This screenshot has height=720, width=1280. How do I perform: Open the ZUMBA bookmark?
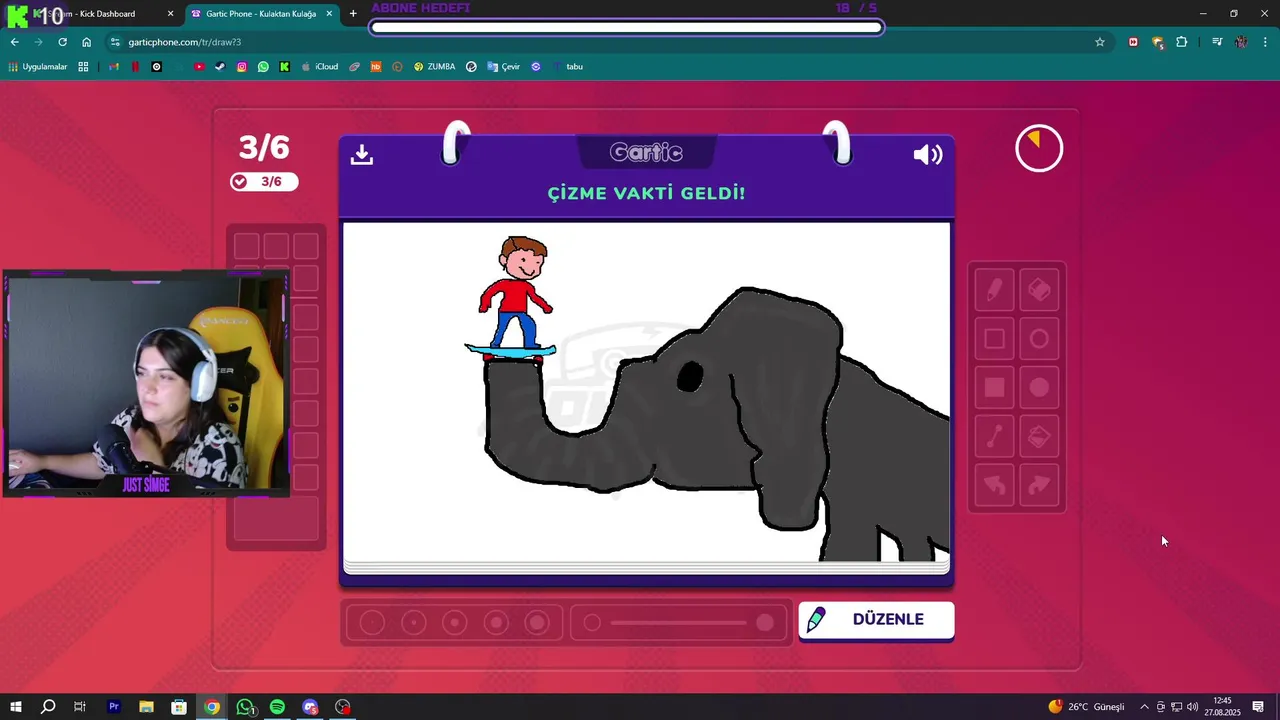coord(434,67)
